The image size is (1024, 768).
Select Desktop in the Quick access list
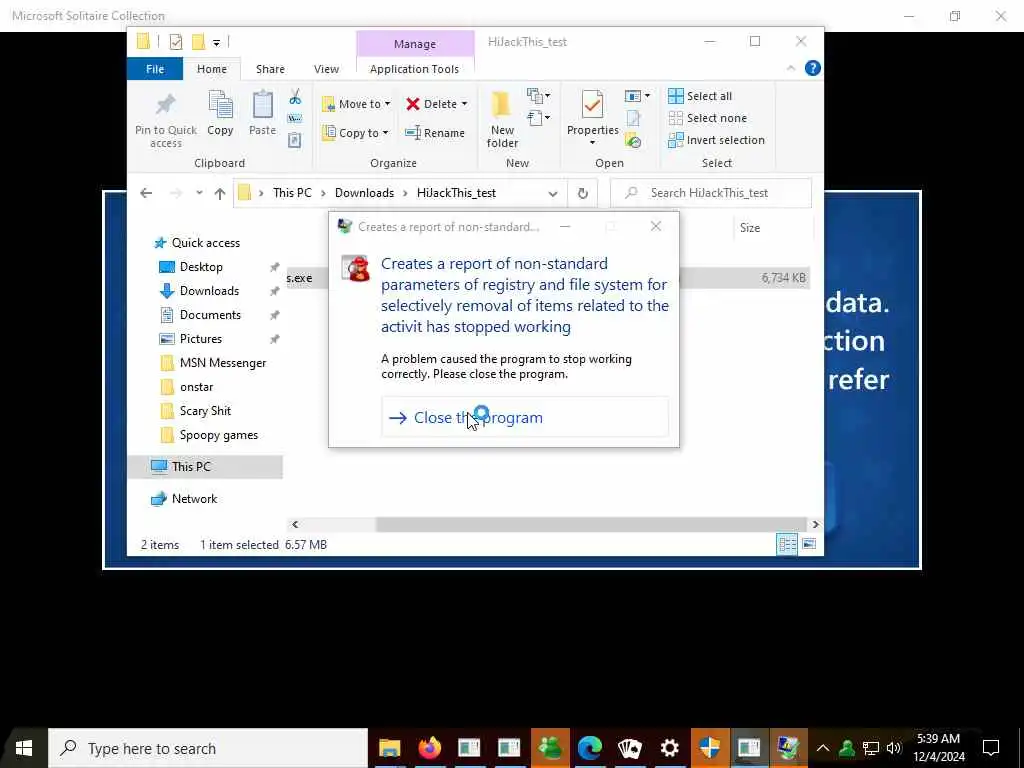(201, 267)
